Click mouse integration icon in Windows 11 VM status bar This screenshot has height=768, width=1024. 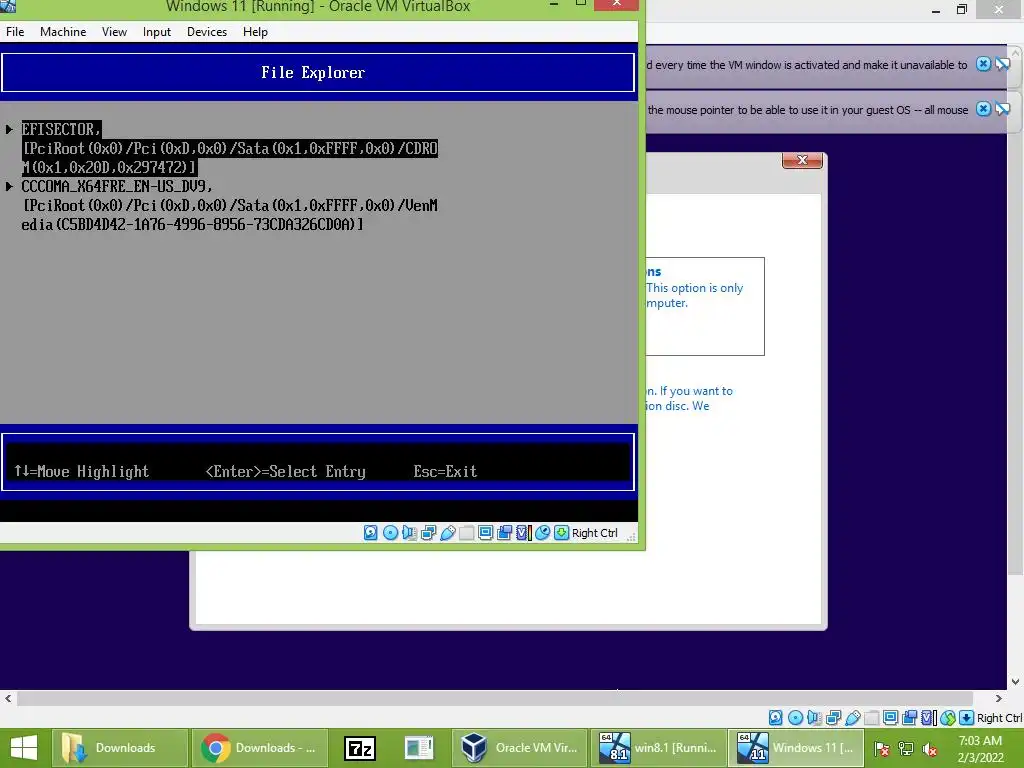tap(542, 533)
